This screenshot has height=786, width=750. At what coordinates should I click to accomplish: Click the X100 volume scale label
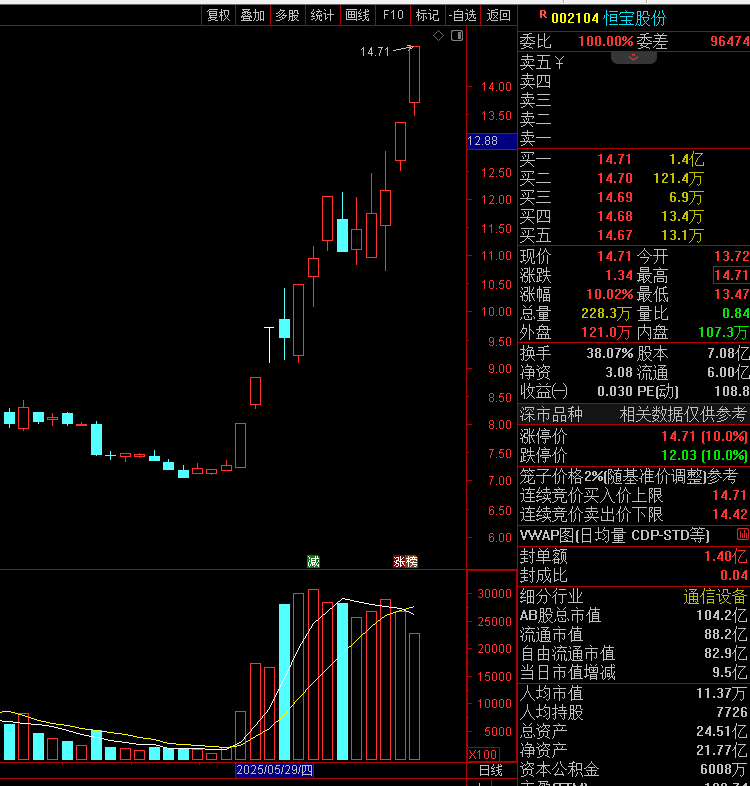[x=483, y=754]
